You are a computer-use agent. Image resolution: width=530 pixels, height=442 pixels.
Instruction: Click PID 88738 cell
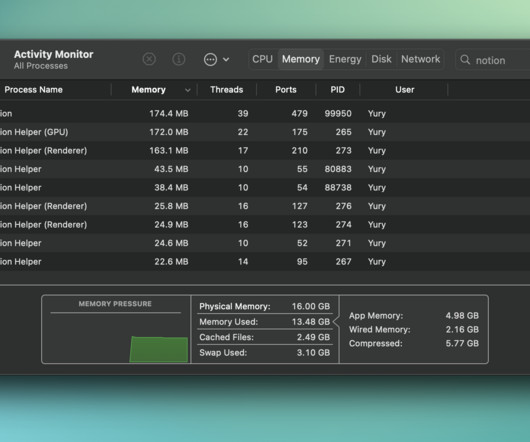click(x=338, y=188)
